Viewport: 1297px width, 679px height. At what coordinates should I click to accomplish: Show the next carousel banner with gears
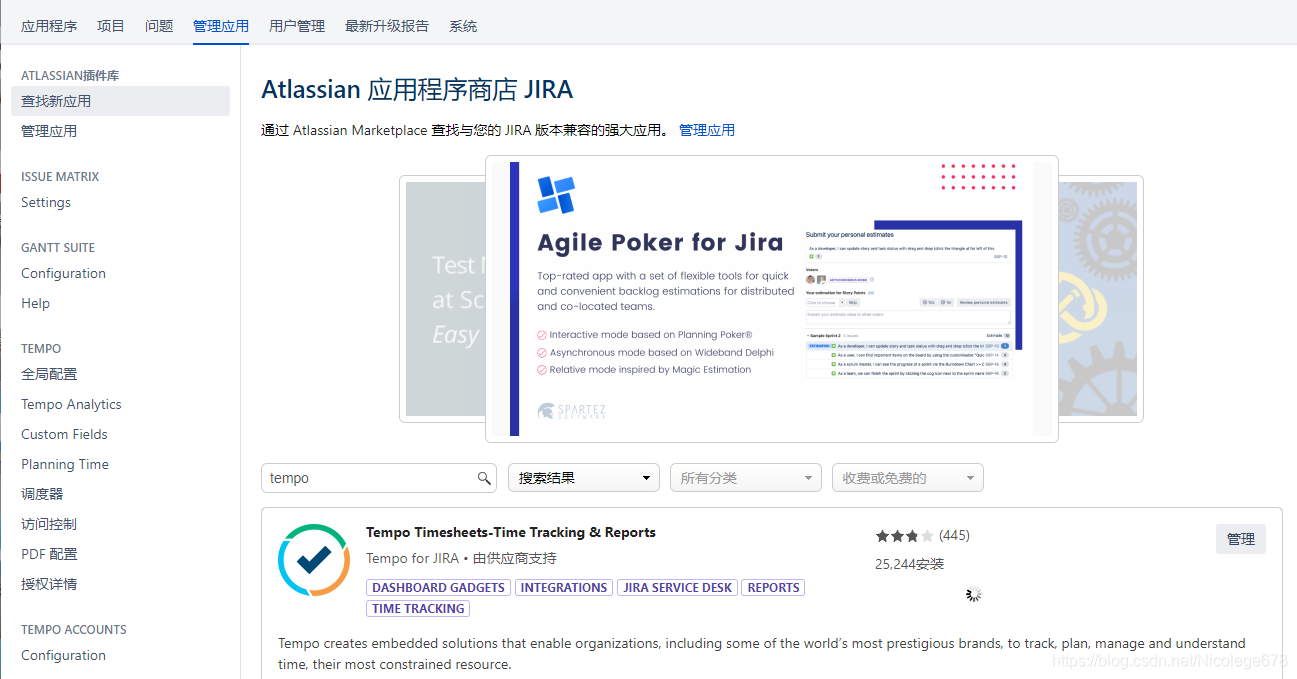(1100, 298)
